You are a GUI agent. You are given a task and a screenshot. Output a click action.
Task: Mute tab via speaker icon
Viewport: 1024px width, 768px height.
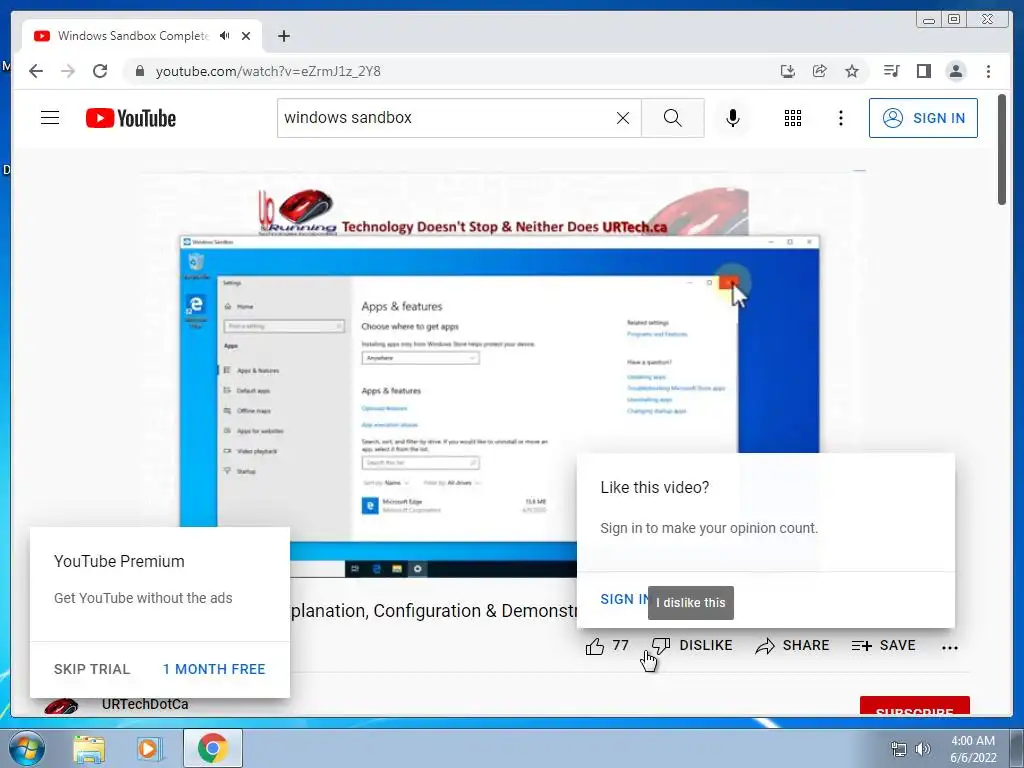(225, 36)
